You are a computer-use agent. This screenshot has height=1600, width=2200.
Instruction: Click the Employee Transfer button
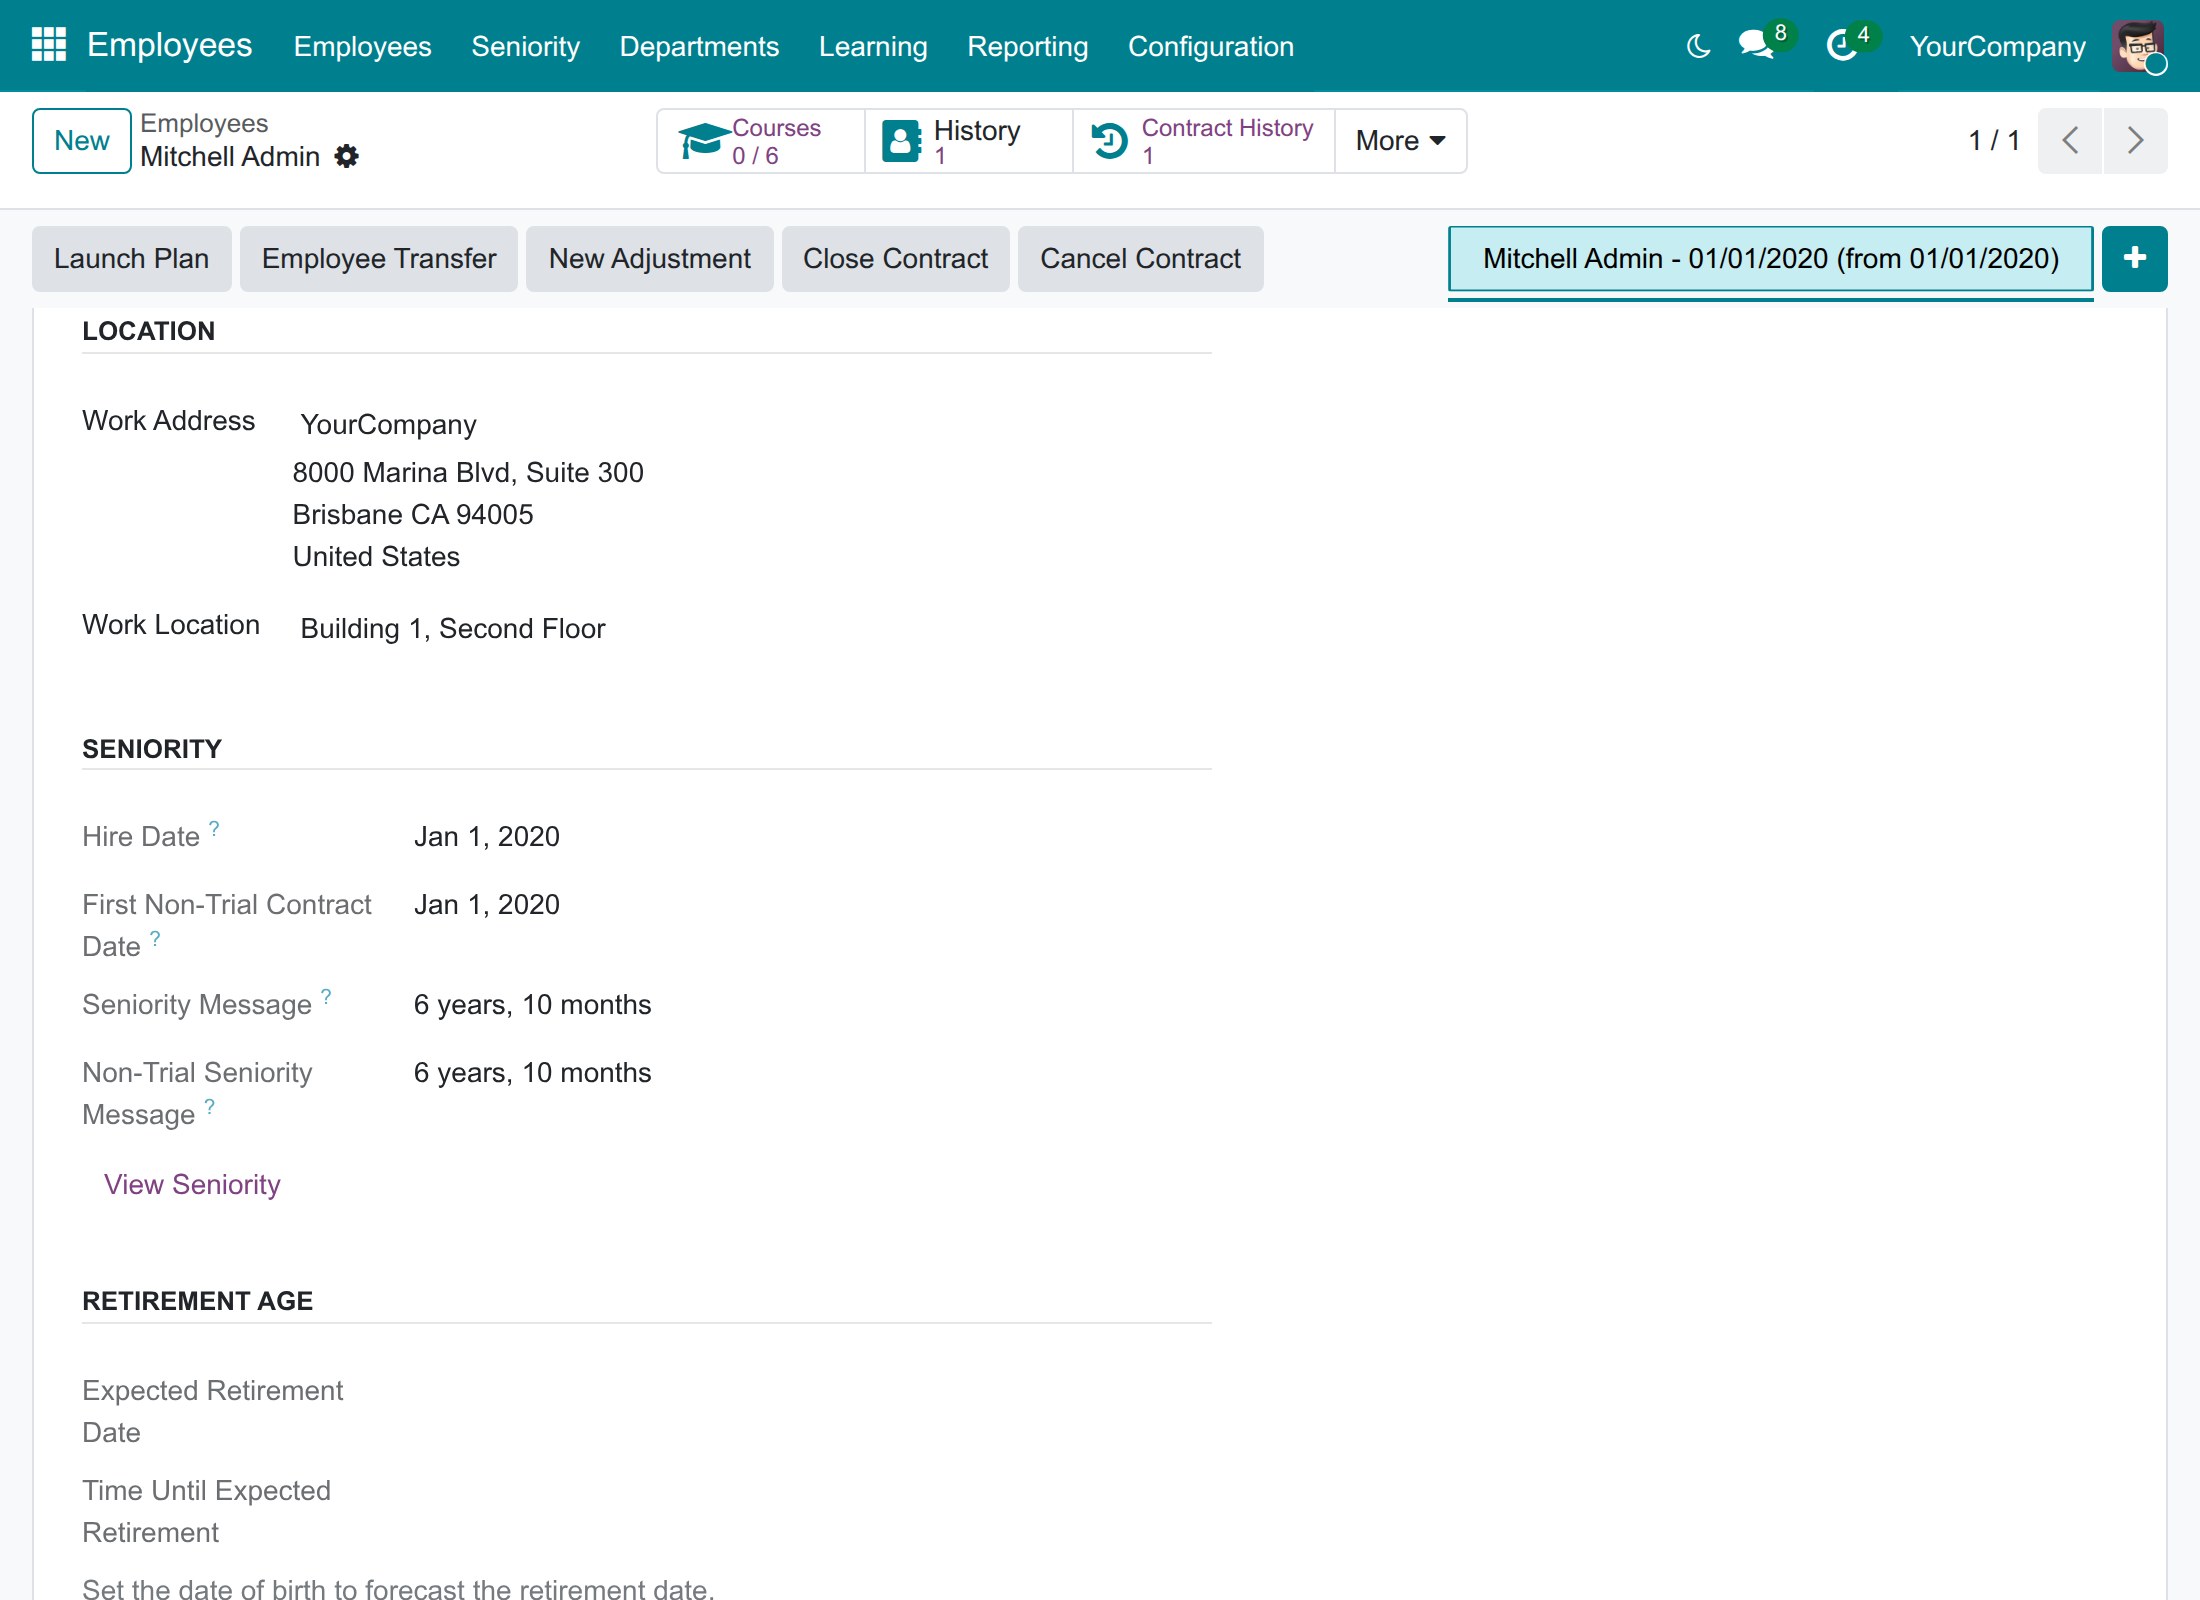(x=379, y=259)
